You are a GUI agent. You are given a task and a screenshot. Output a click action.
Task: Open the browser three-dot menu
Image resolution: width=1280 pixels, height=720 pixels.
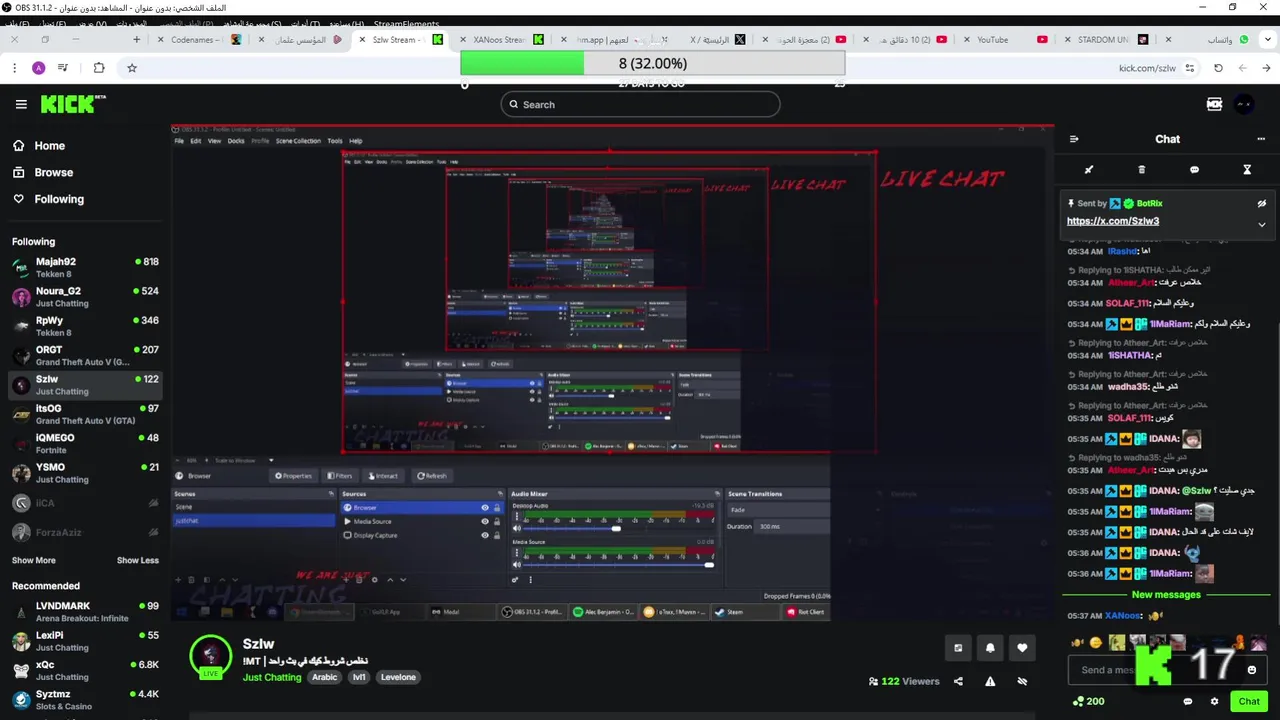coord(14,68)
